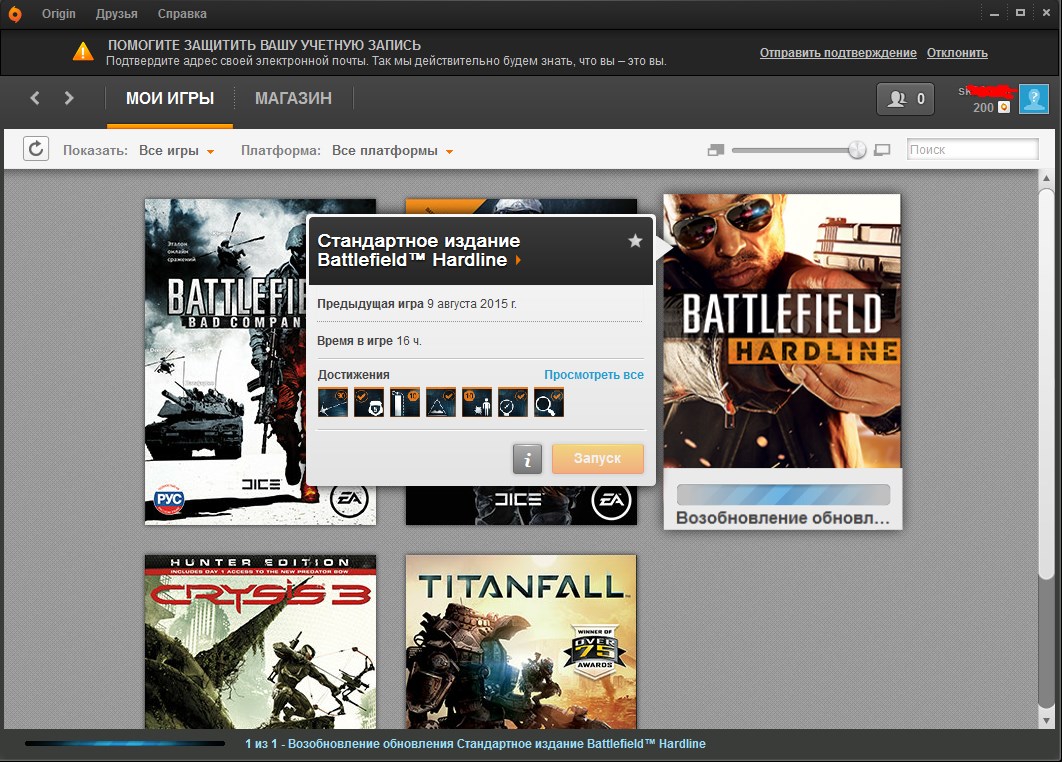Switch to the 'Магазин' tab
Image resolution: width=1062 pixels, height=762 pixels.
(x=293, y=98)
